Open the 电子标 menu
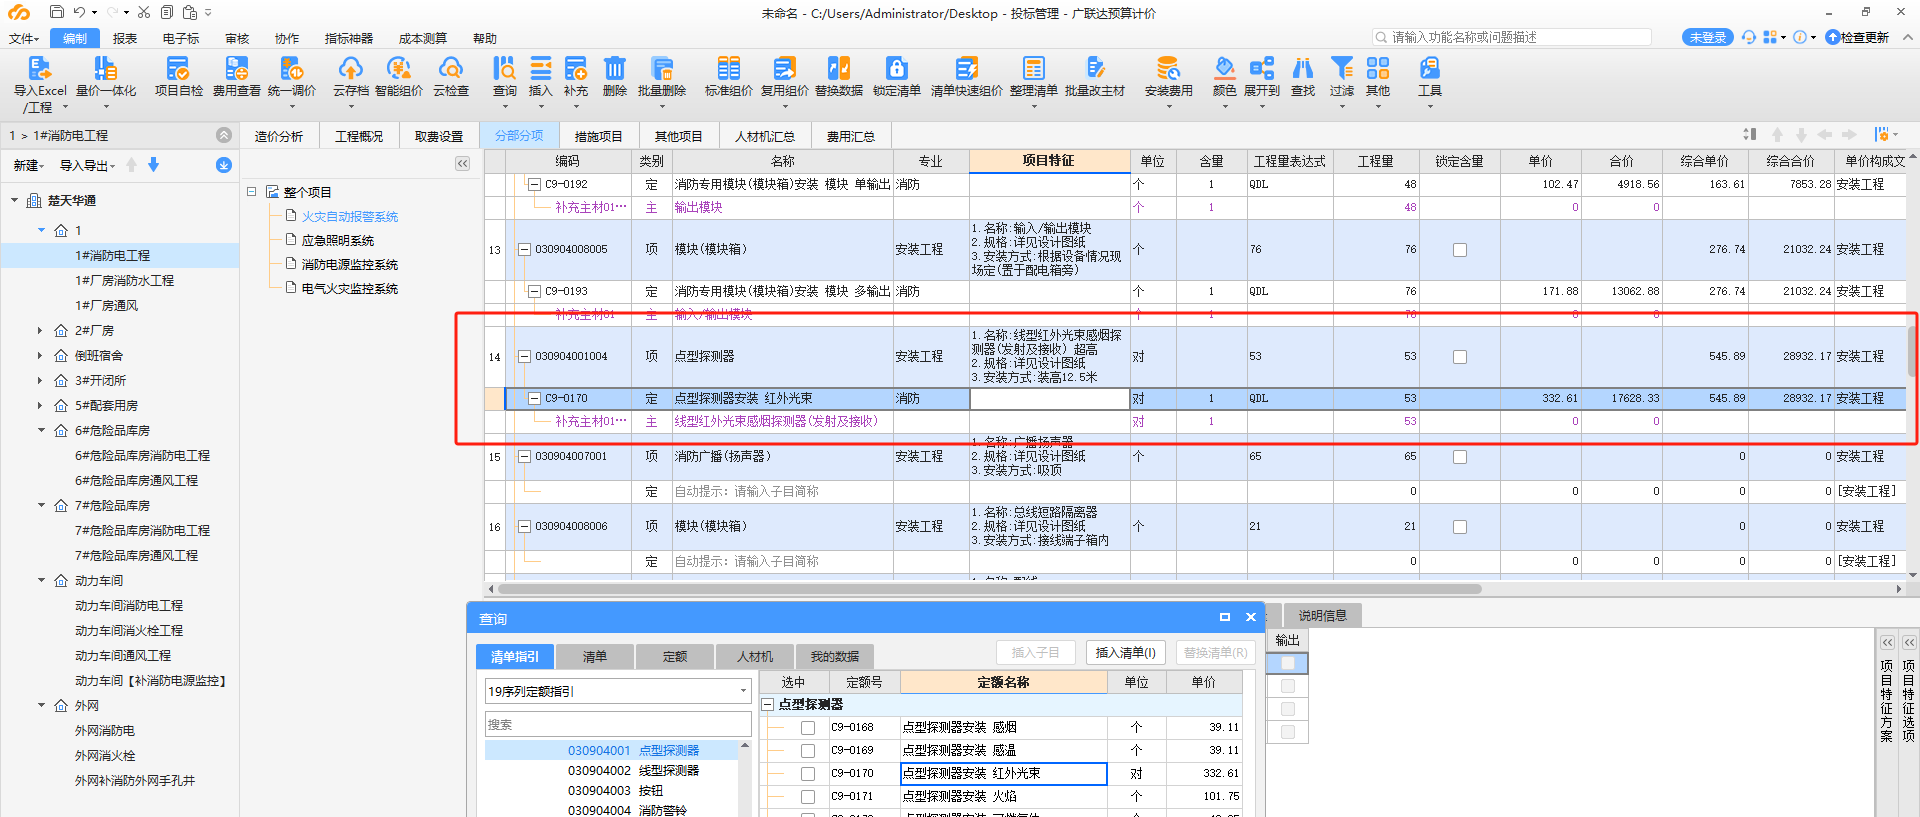The height and width of the screenshot is (817, 1920). [x=181, y=38]
